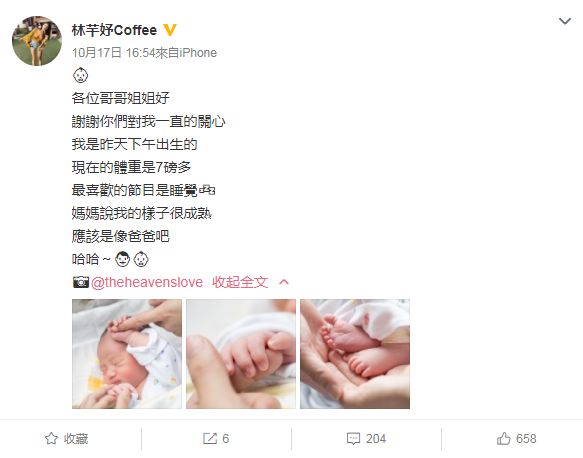Open the 204 comments count
Screen dimensions: 583x458
(376, 439)
